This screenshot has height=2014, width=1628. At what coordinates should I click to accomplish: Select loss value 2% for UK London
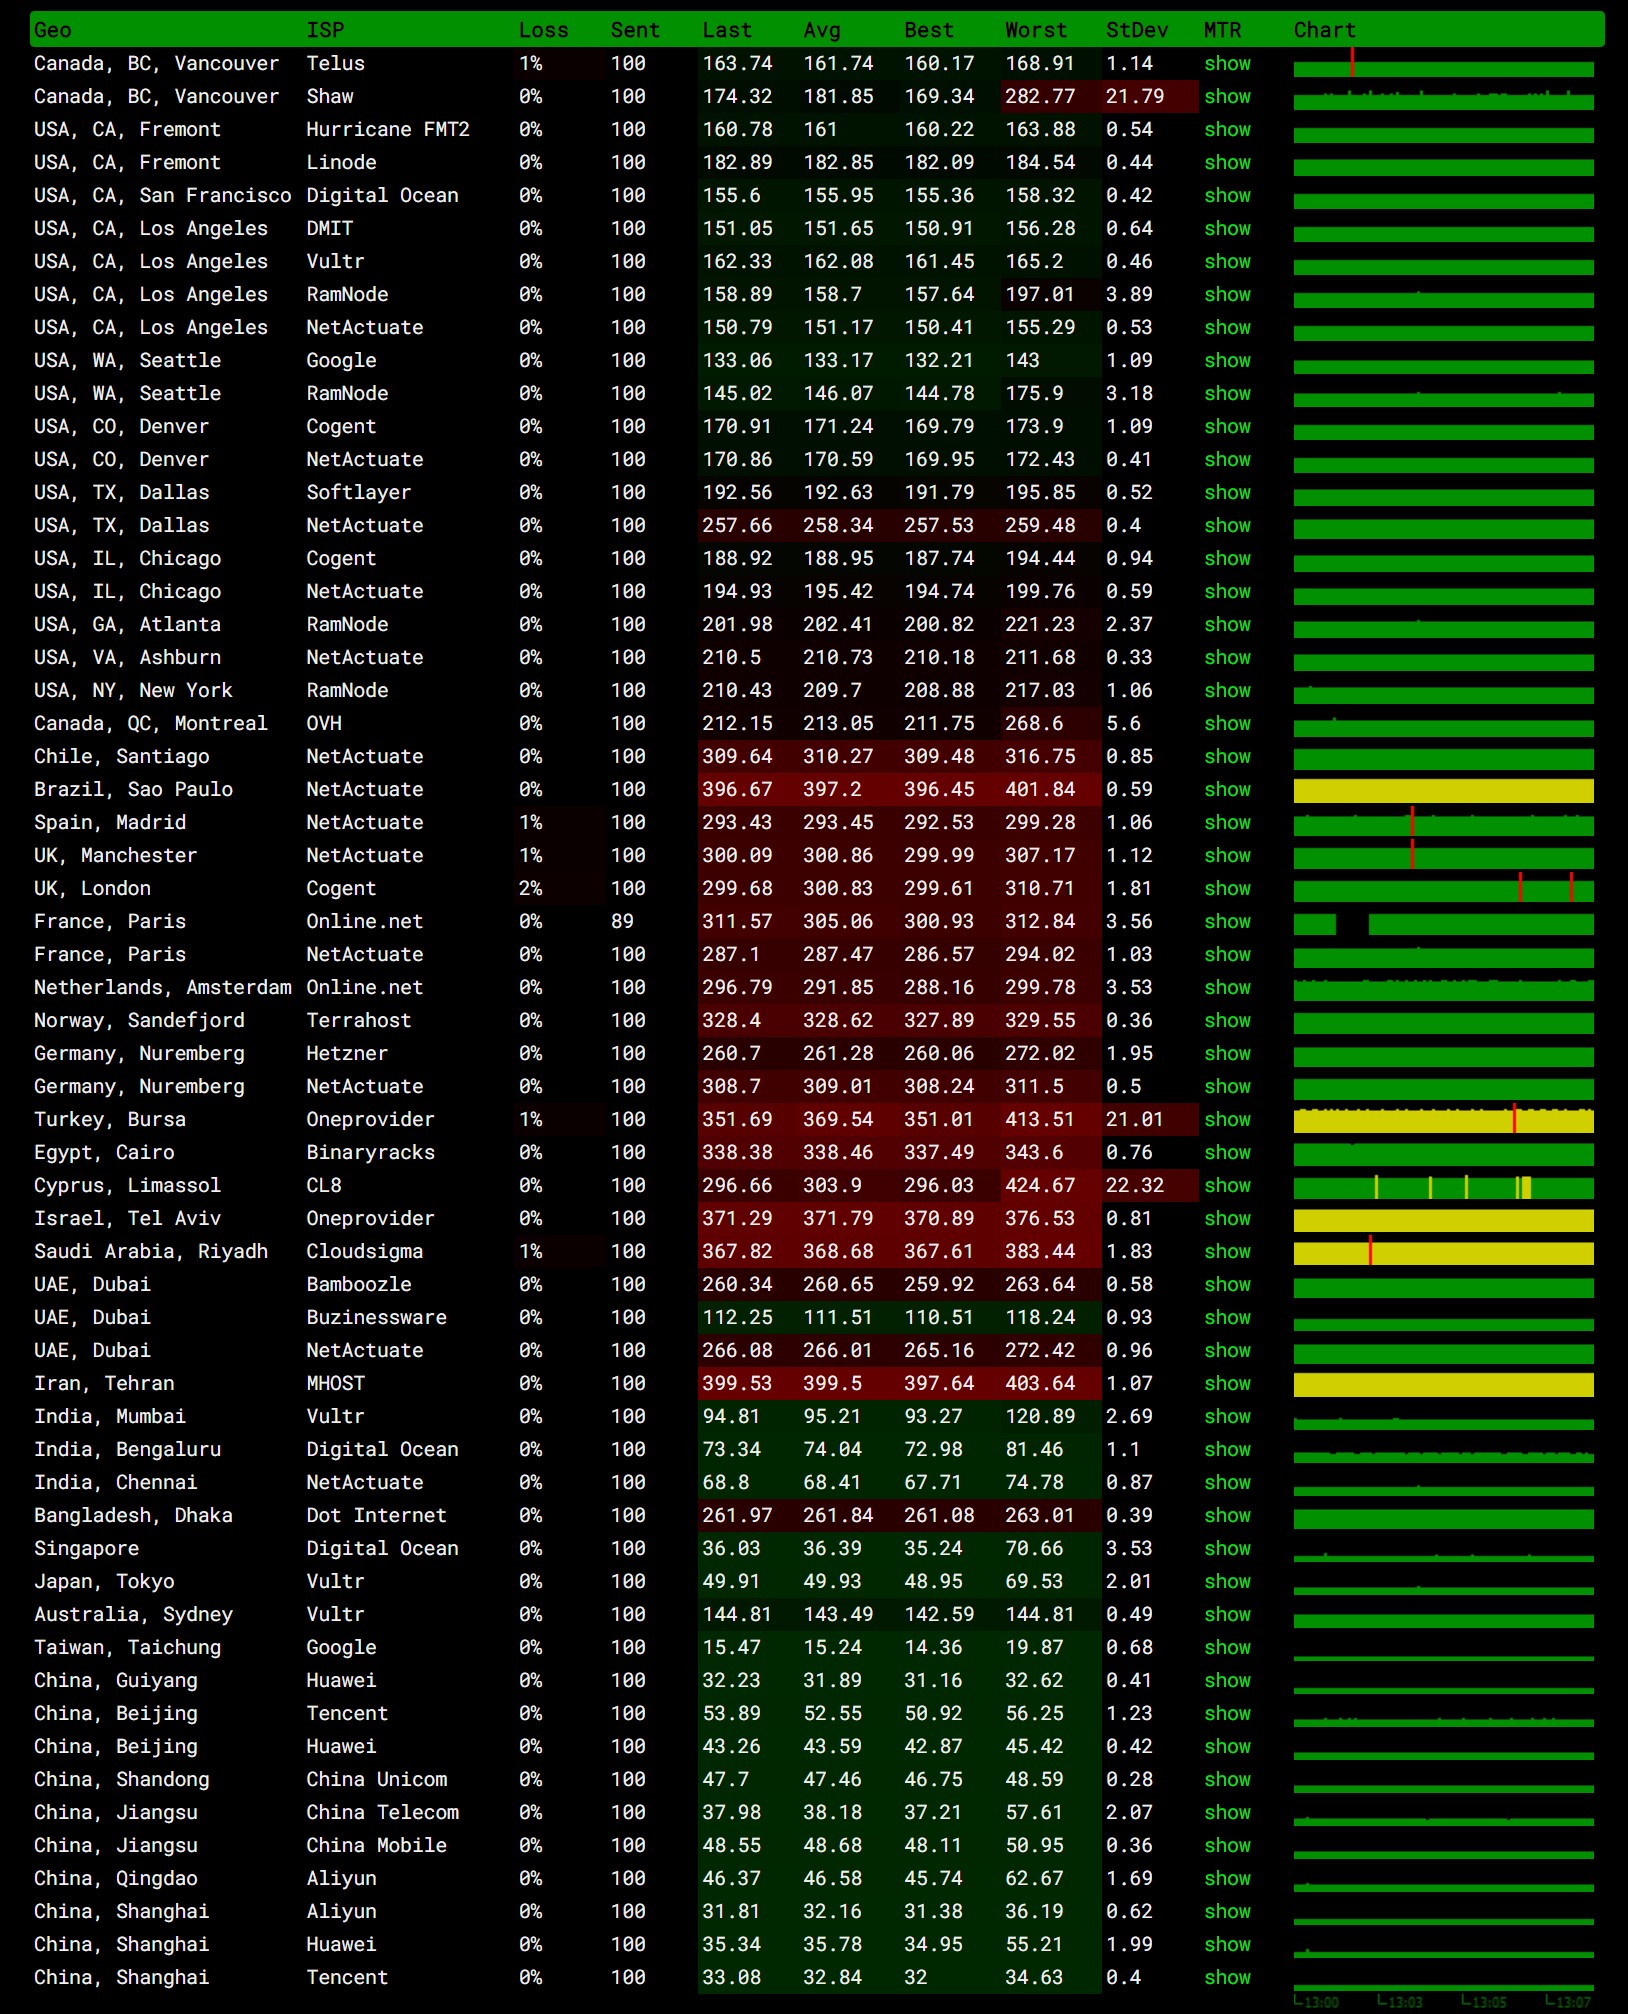(530, 888)
